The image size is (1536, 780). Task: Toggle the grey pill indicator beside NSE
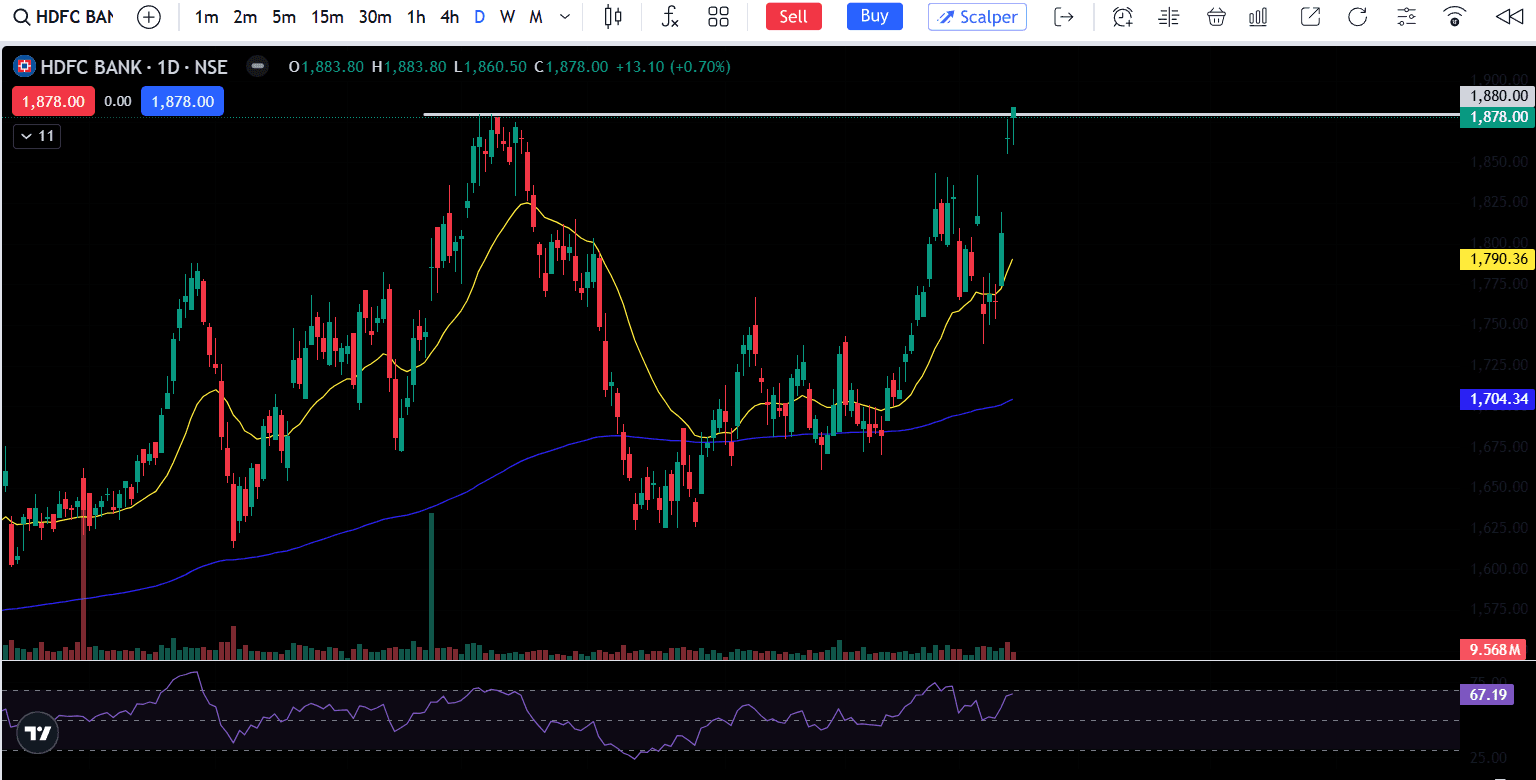pyautogui.click(x=258, y=67)
